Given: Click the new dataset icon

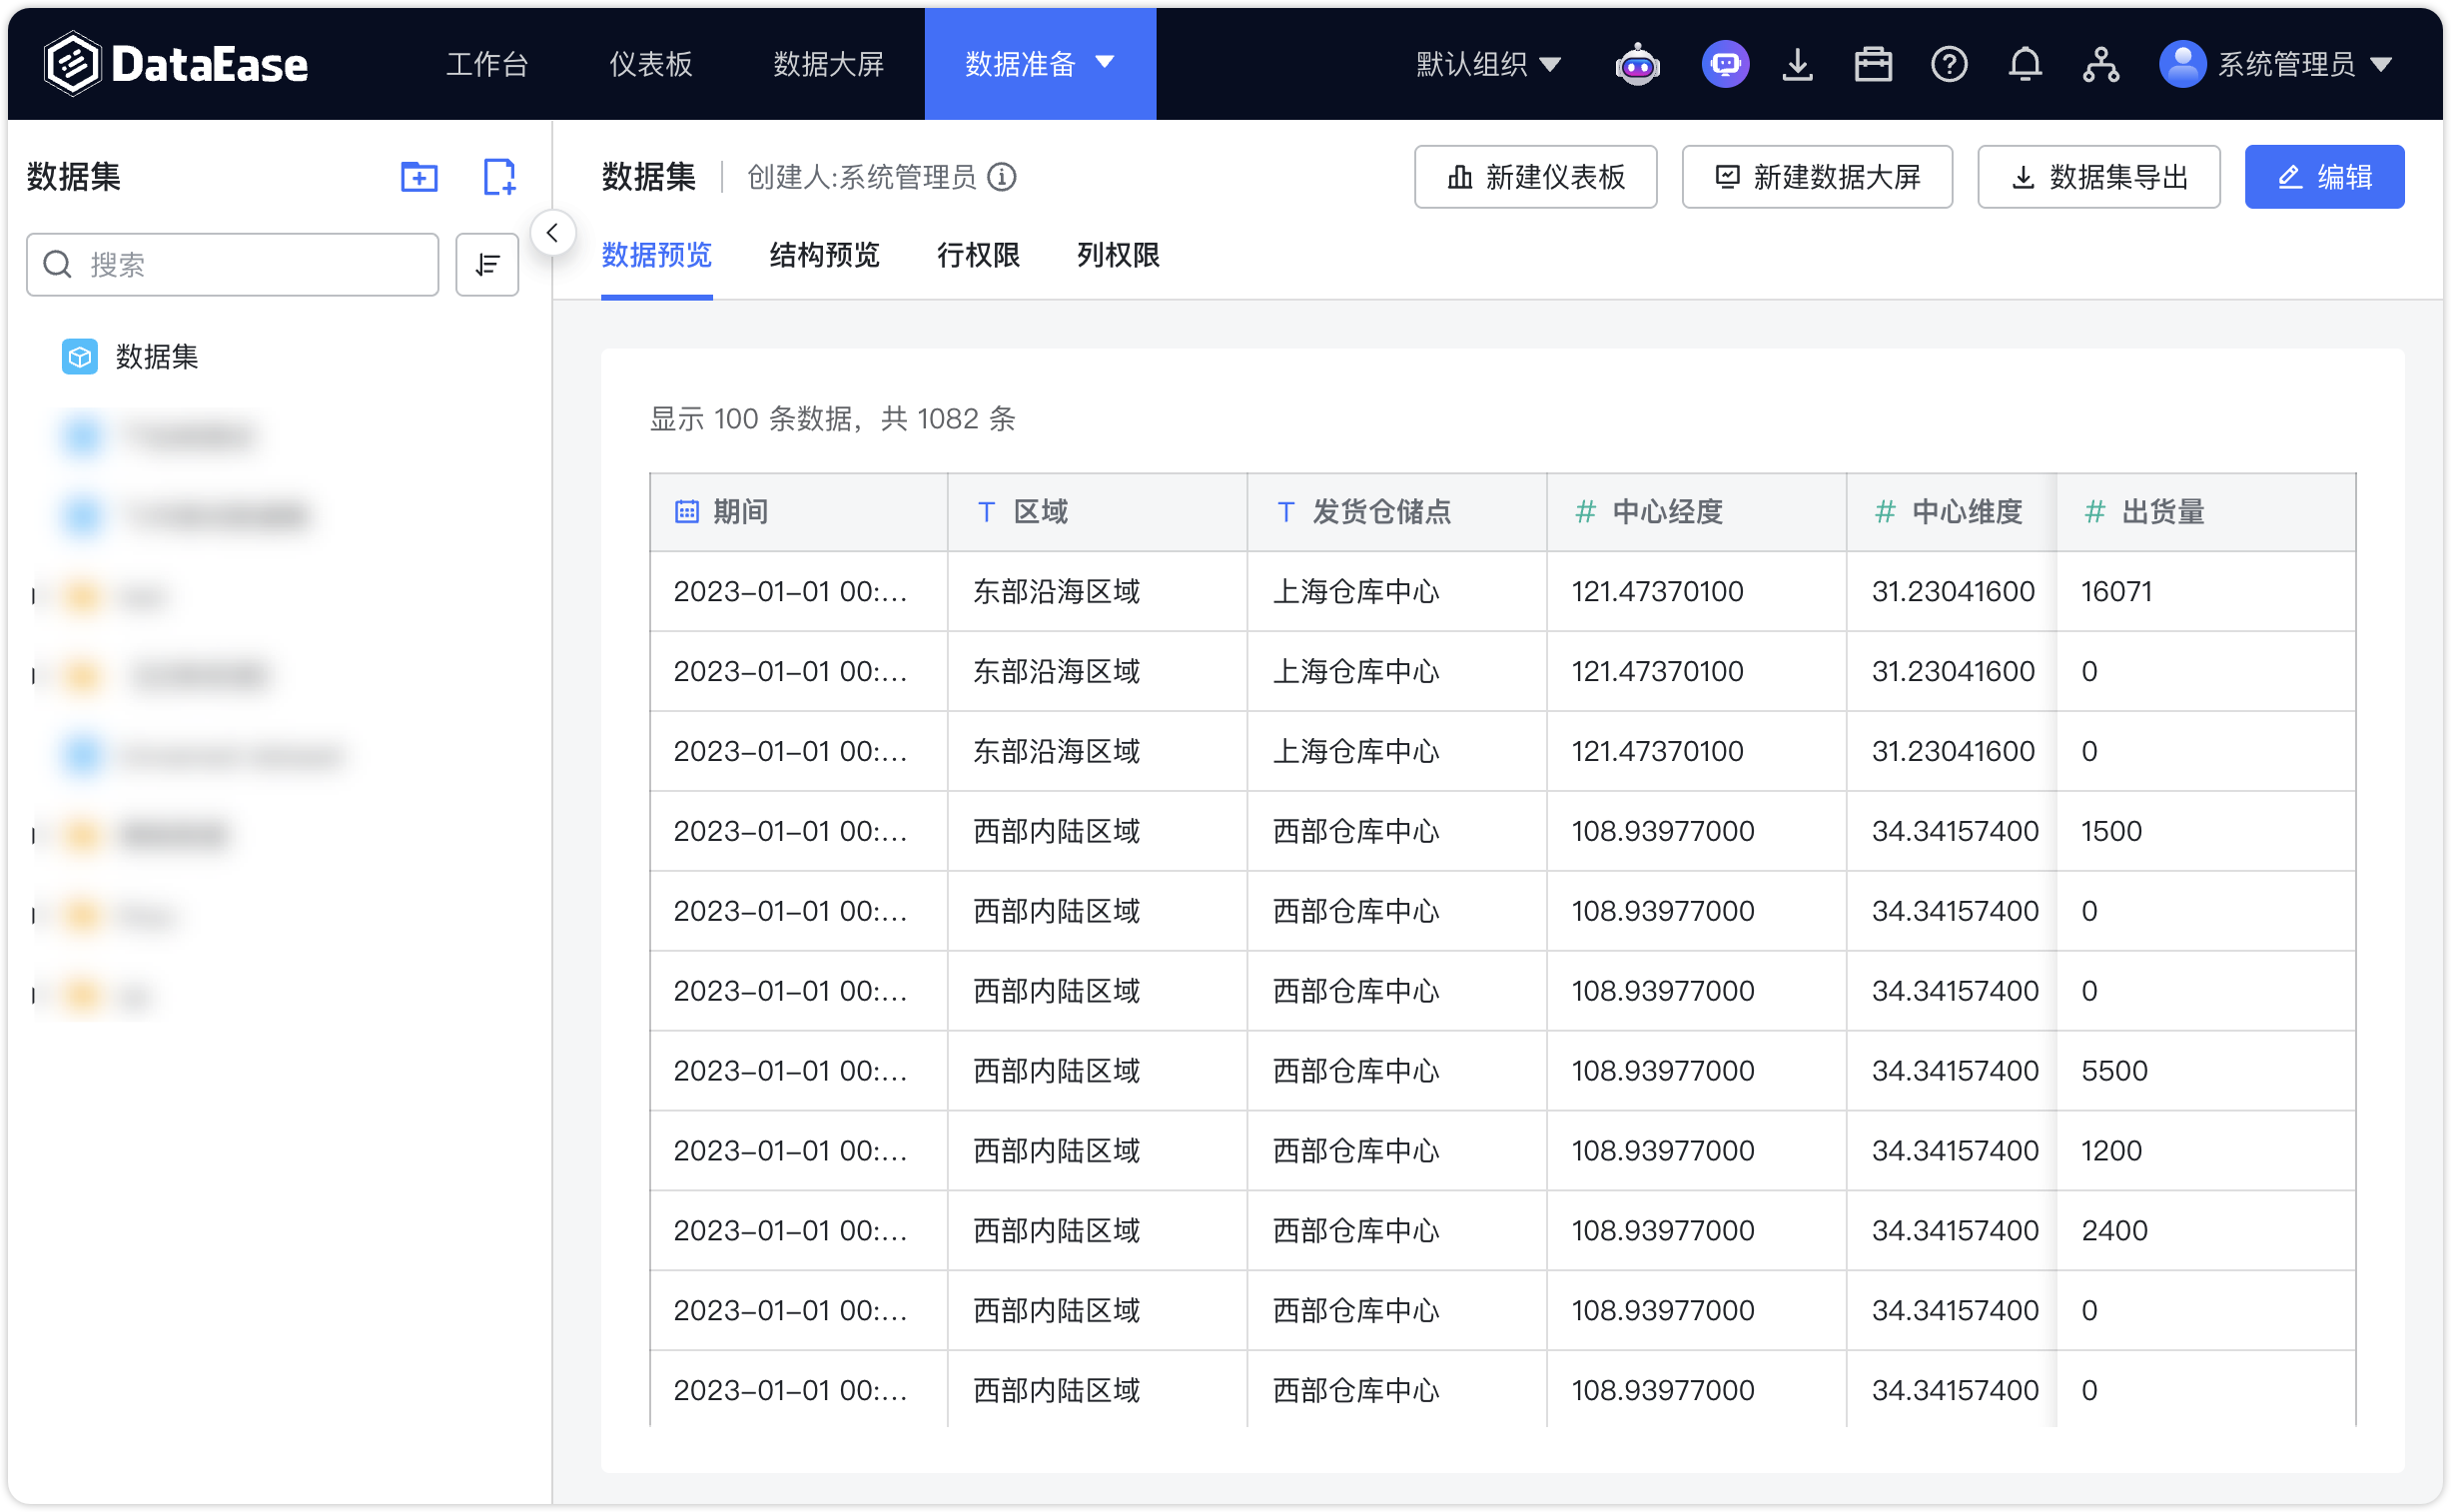Looking at the screenshot, I should point(499,177).
